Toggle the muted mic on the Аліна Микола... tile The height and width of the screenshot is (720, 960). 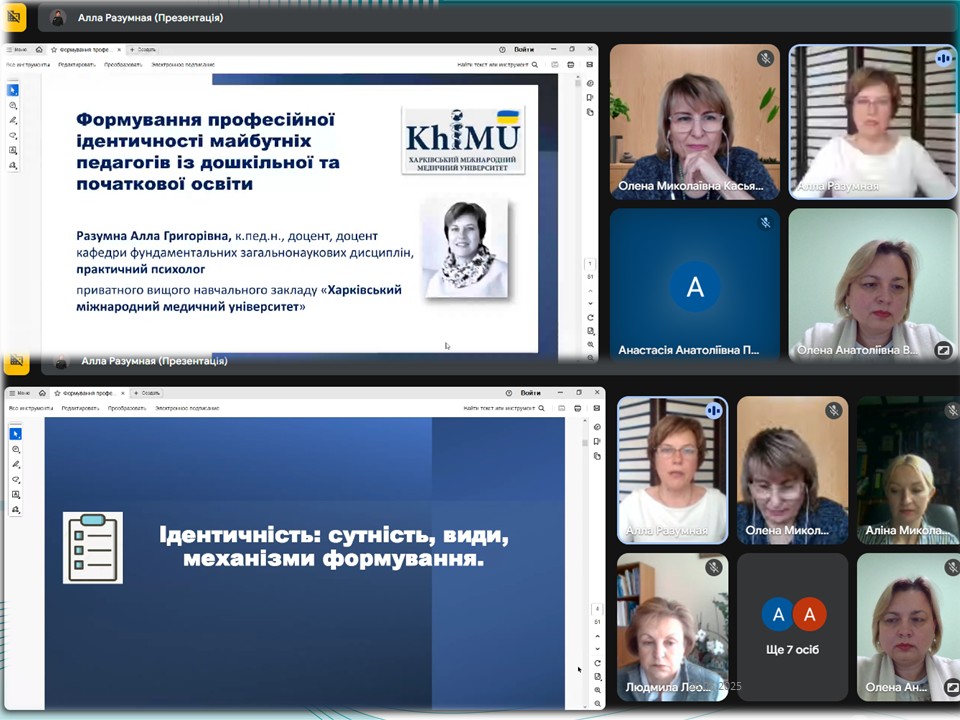pos(951,410)
